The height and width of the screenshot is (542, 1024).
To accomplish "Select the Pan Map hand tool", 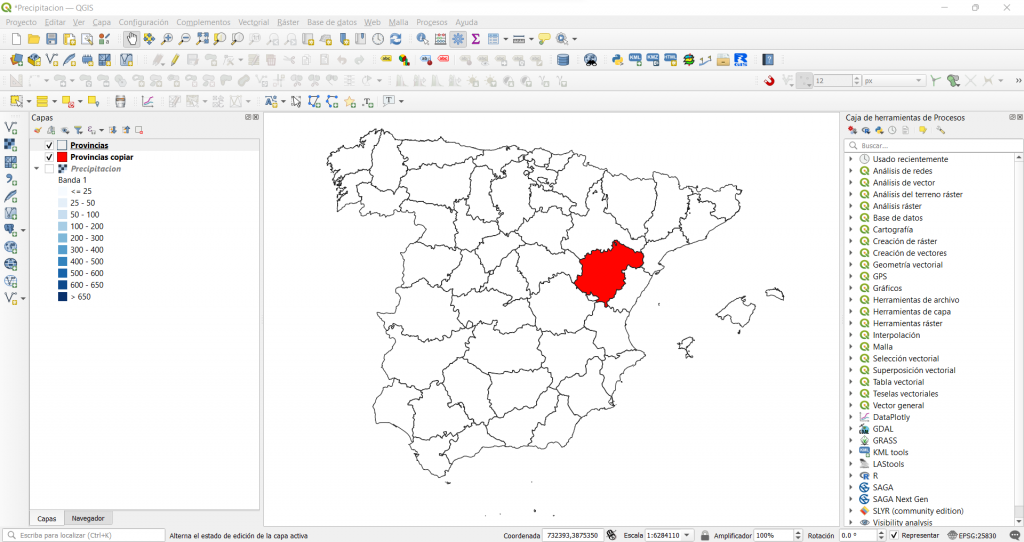I will click(132, 39).
